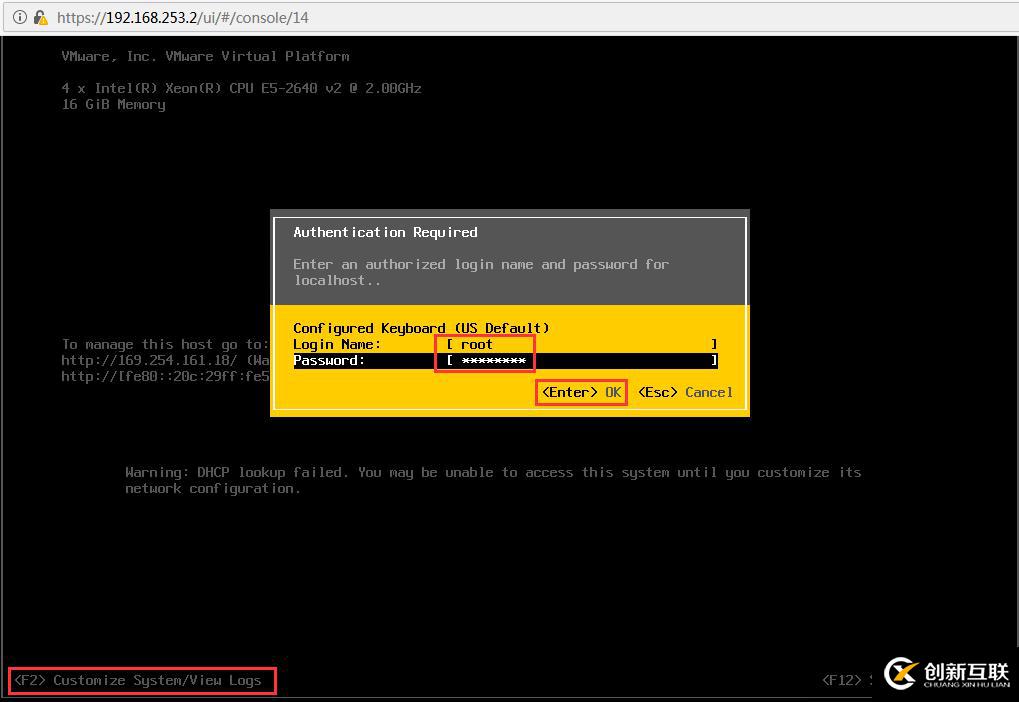Click the site information circled-i icon
This screenshot has height=702, width=1019.
point(18,17)
